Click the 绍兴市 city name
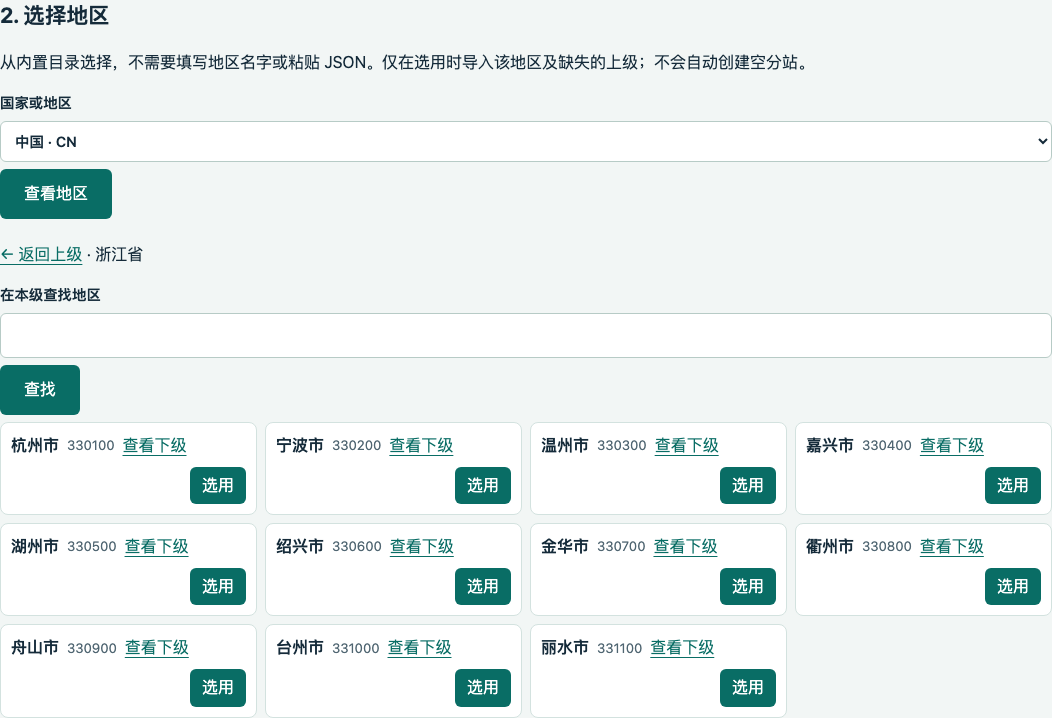 coord(300,547)
